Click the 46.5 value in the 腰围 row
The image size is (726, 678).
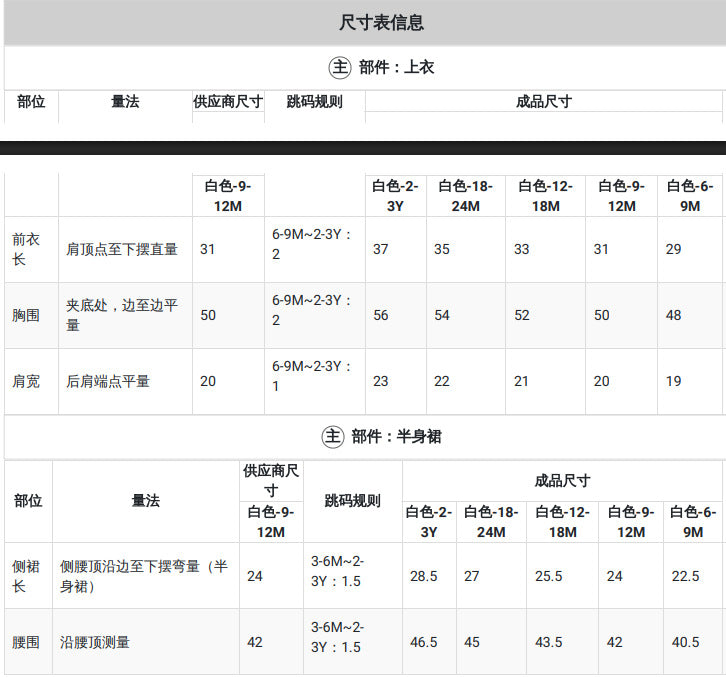tap(423, 642)
